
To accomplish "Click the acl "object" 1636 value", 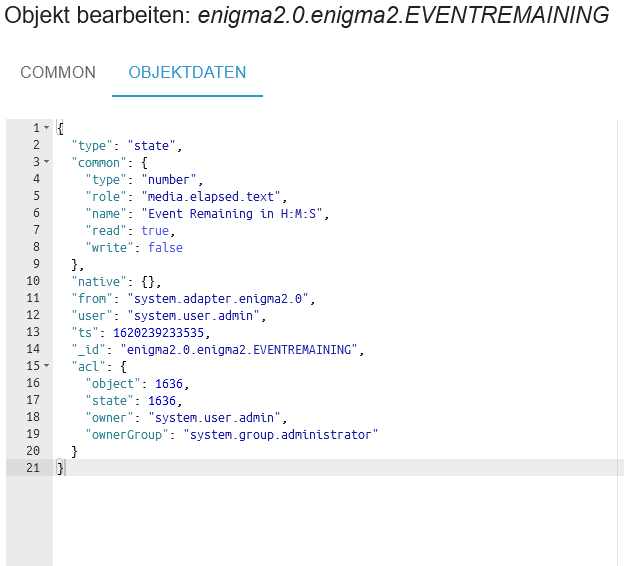I will tap(169, 384).
